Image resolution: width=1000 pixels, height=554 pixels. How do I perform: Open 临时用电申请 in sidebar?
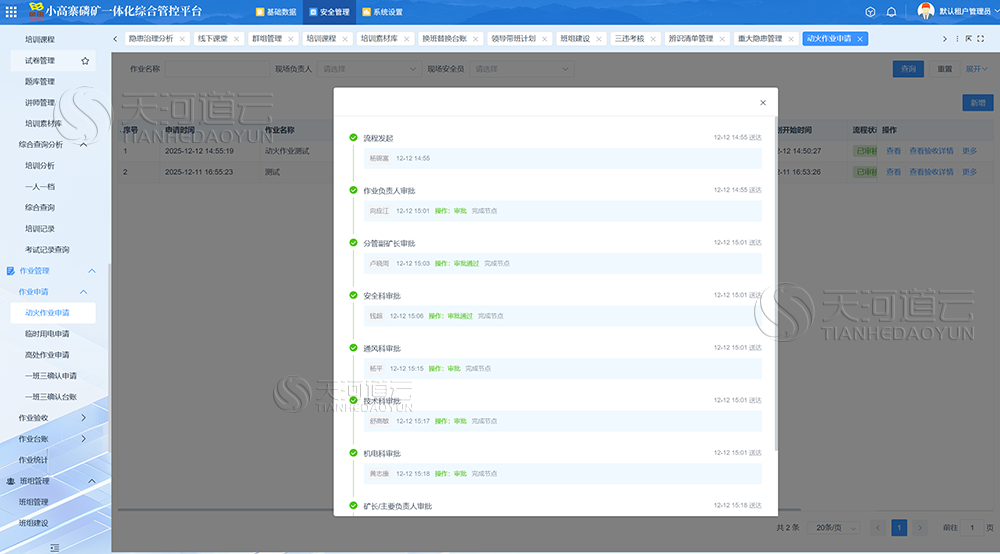tap(47, 334)
